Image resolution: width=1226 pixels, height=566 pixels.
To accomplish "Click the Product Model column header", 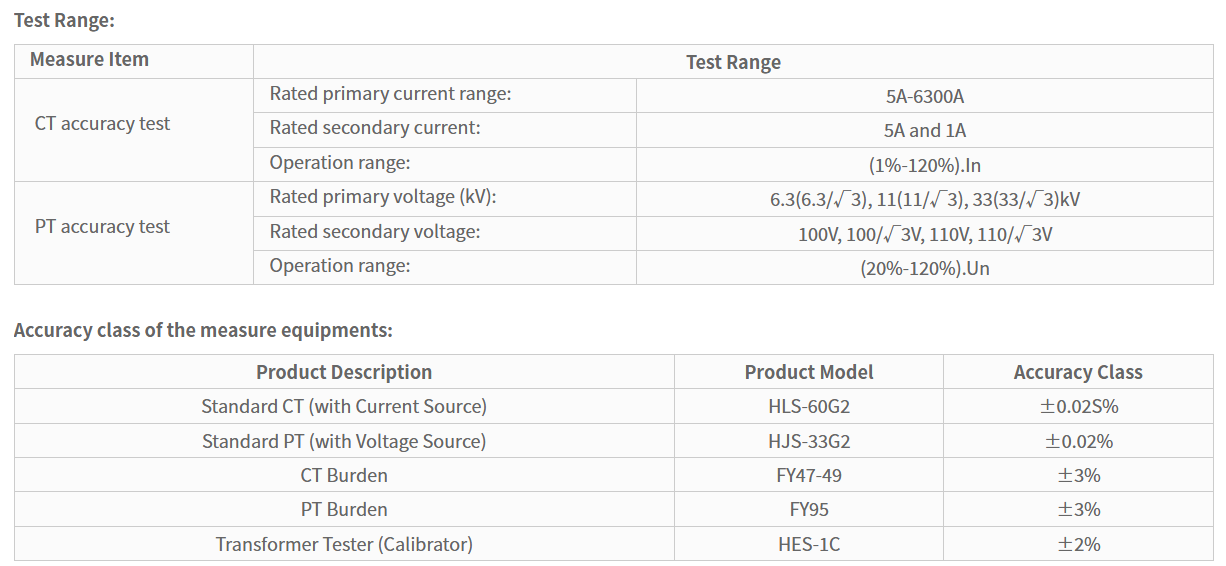I will pos(809,372).
